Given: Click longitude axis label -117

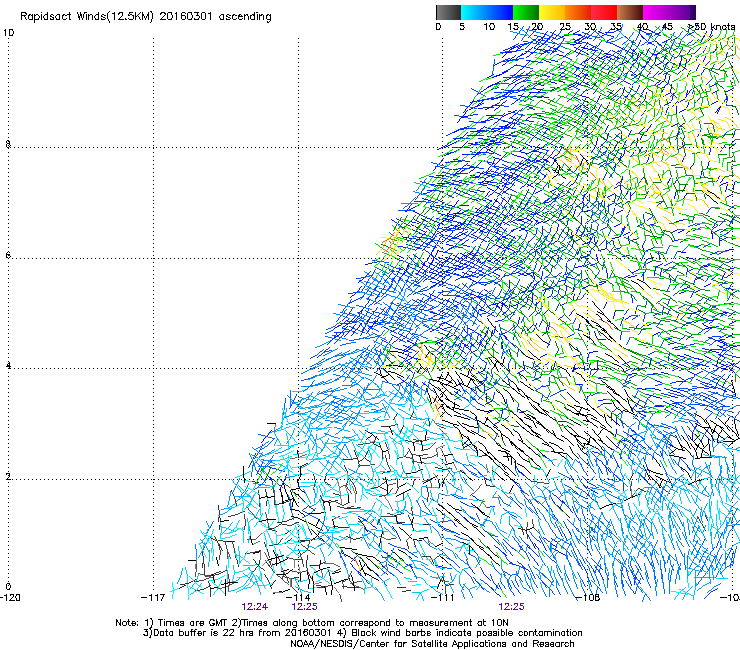Looking at the screenshot, I should 153,598.
